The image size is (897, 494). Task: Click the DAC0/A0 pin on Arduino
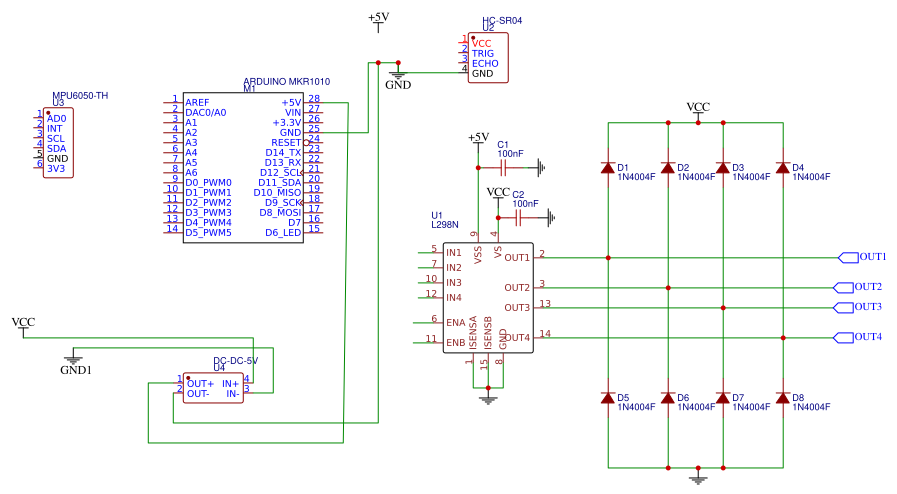pyautogui.click(x=206, y=113)
